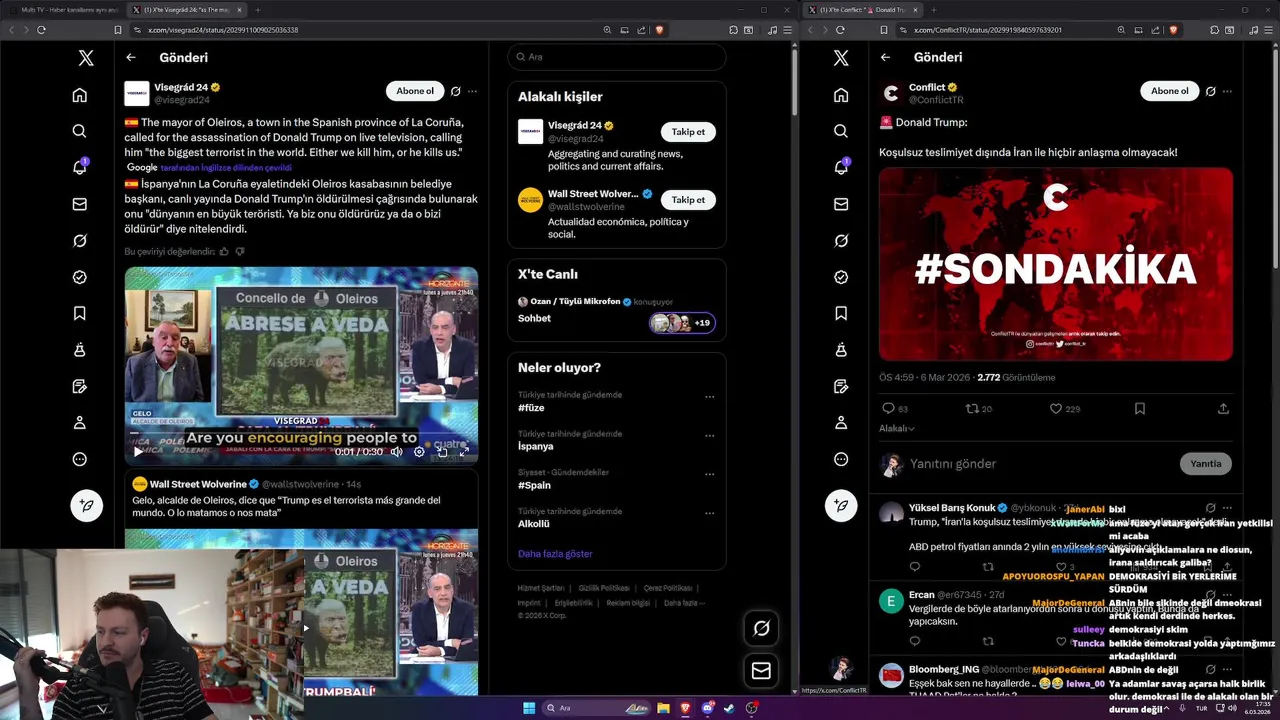Click the 'Yanıtla' reply button

tap(1206, 464)
